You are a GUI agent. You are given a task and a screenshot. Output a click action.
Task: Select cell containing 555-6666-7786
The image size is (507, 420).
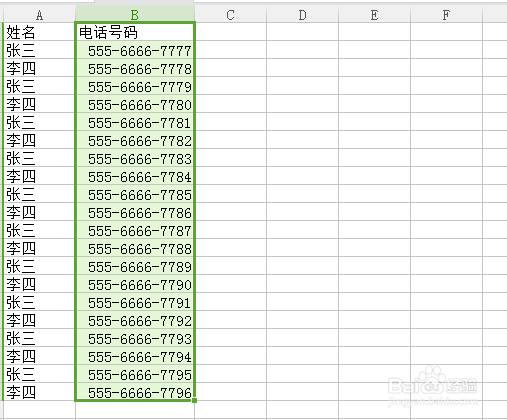(x=135, y=212)
